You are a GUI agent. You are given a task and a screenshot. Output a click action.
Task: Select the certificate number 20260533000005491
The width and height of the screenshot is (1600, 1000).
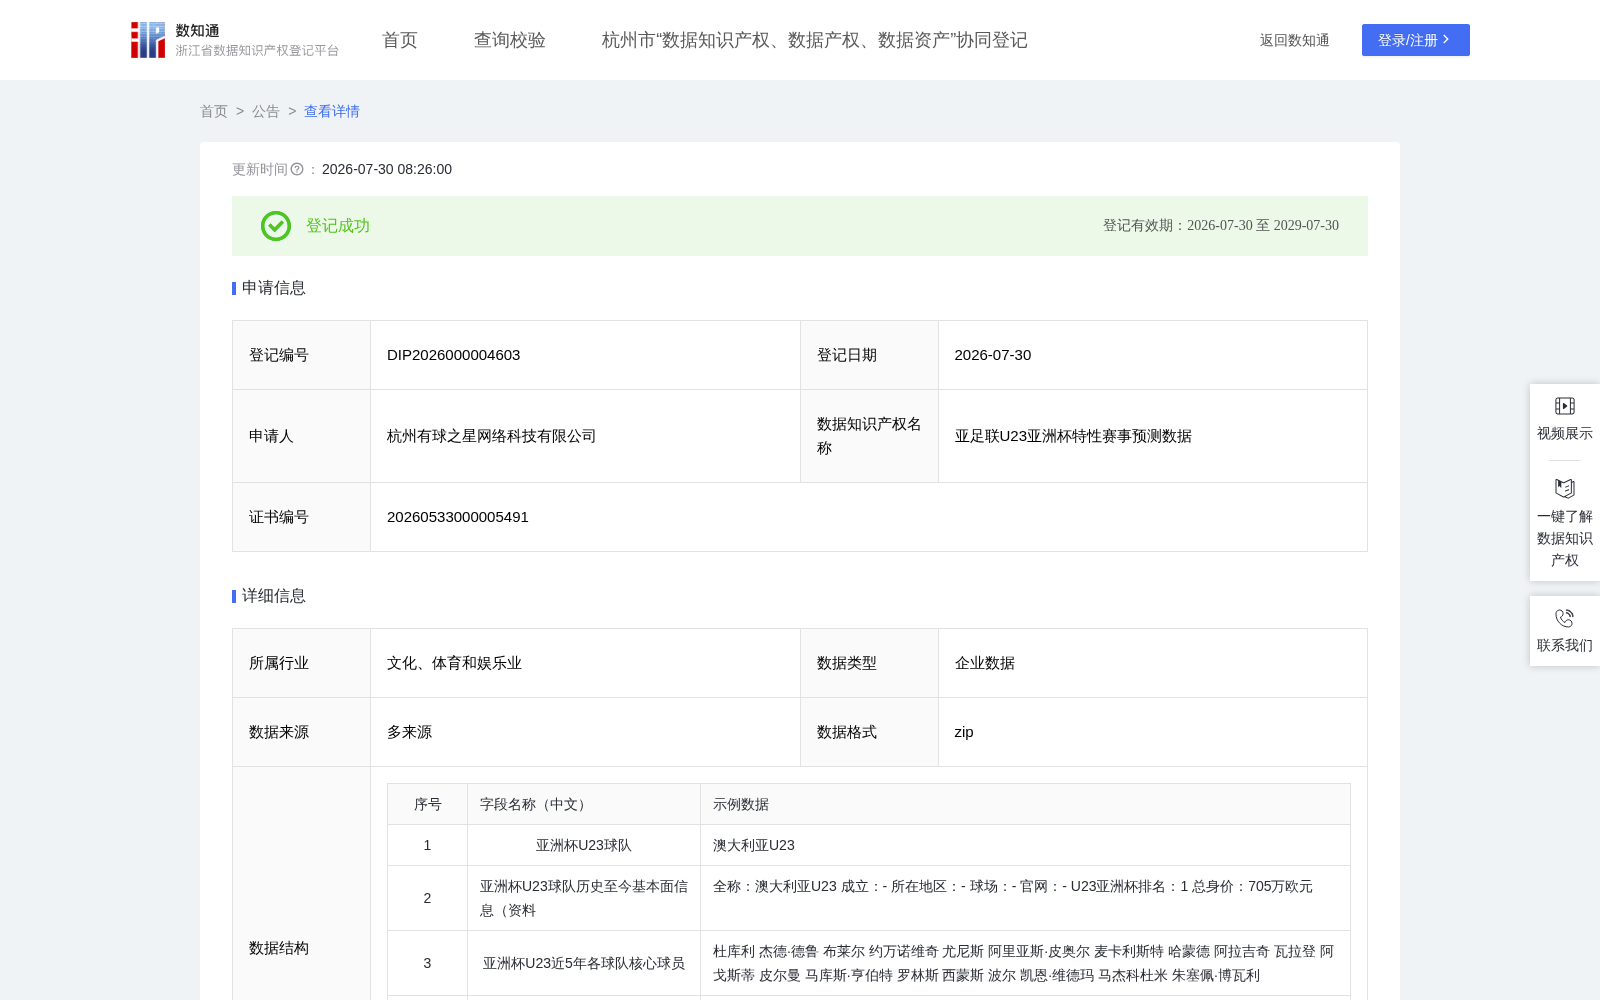458,517
